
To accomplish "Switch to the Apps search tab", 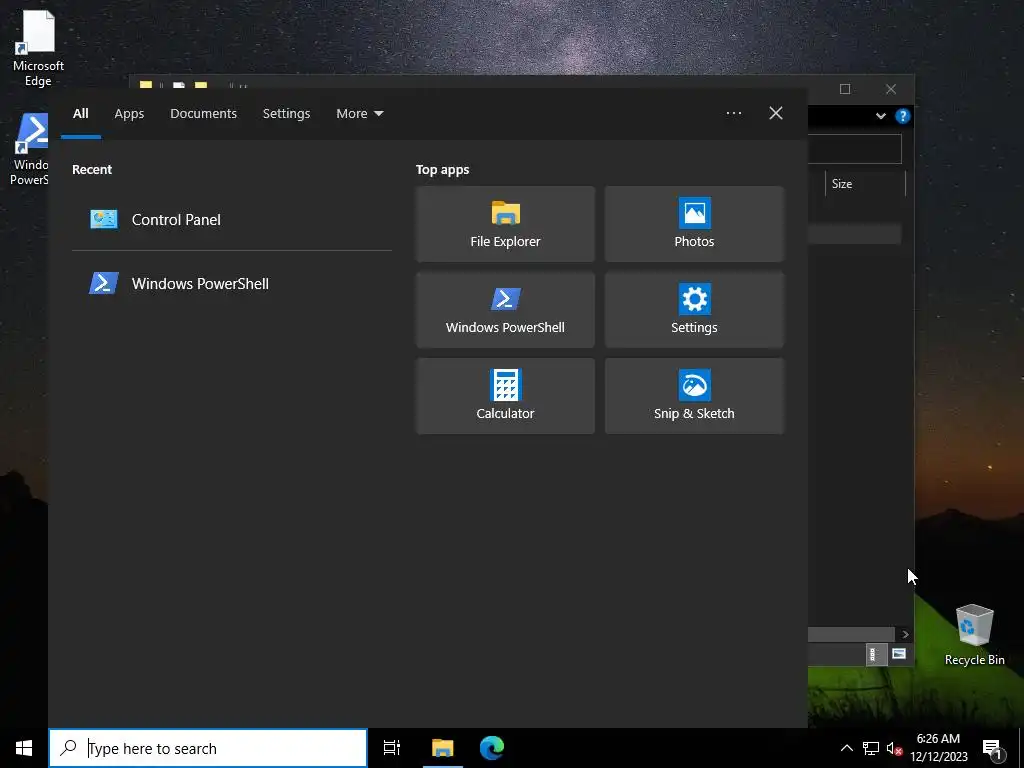I will (x=129, y=114).
